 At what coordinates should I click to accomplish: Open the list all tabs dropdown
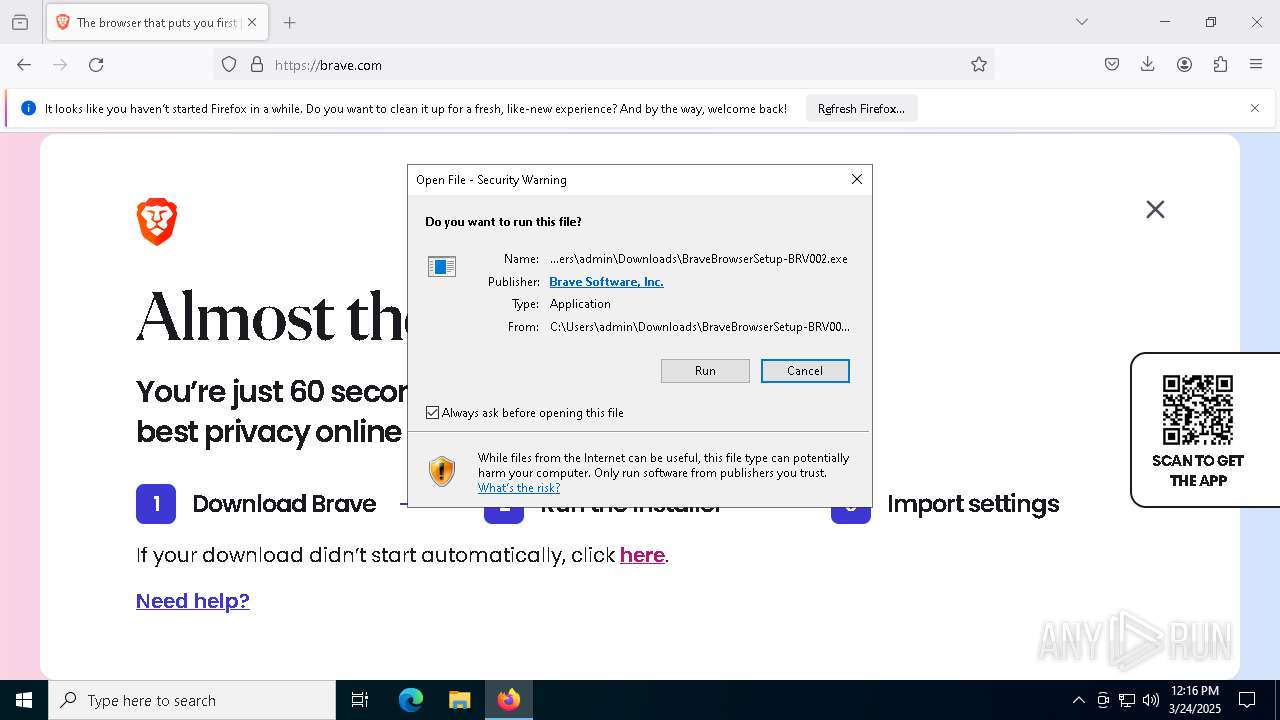(1082, 22)
